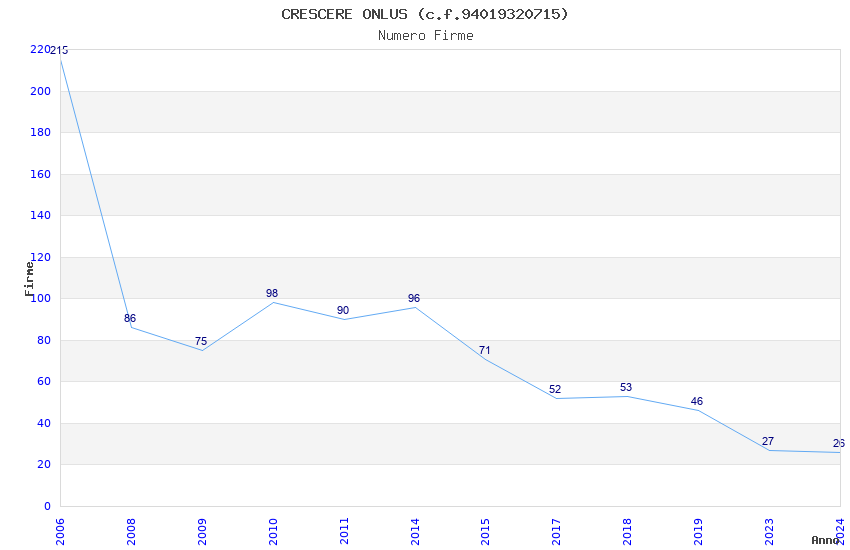
Task: Click x-axis year label 2009
Action: point(202,532)
